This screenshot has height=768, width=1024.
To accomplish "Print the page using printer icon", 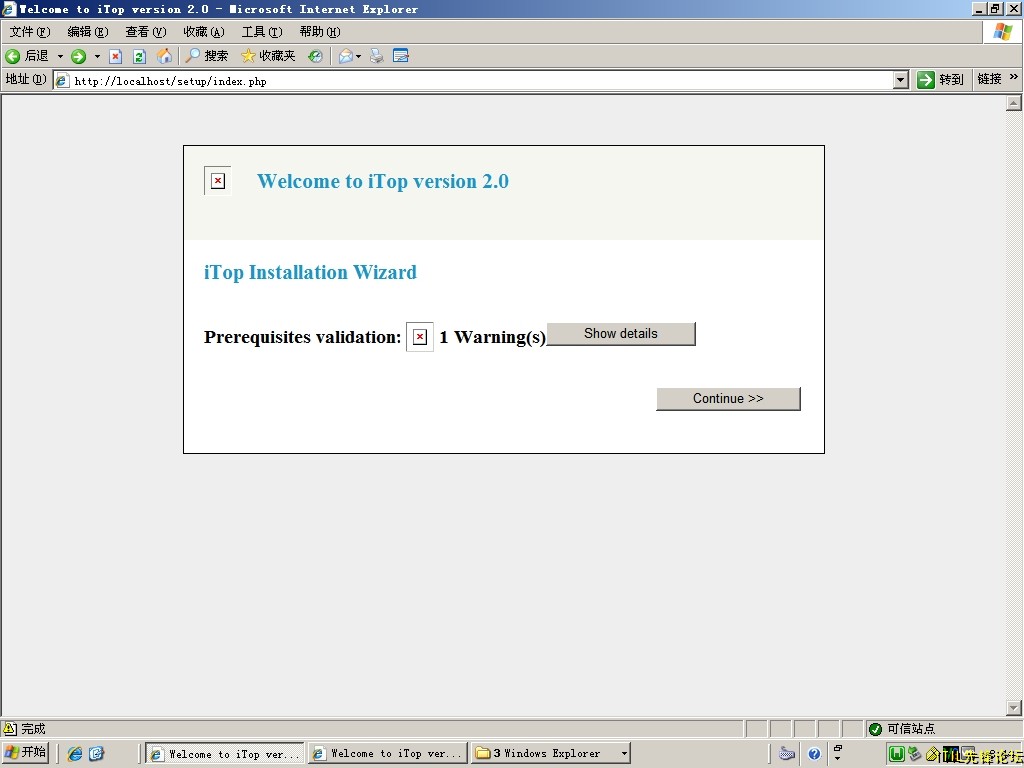I will [377, 56].
